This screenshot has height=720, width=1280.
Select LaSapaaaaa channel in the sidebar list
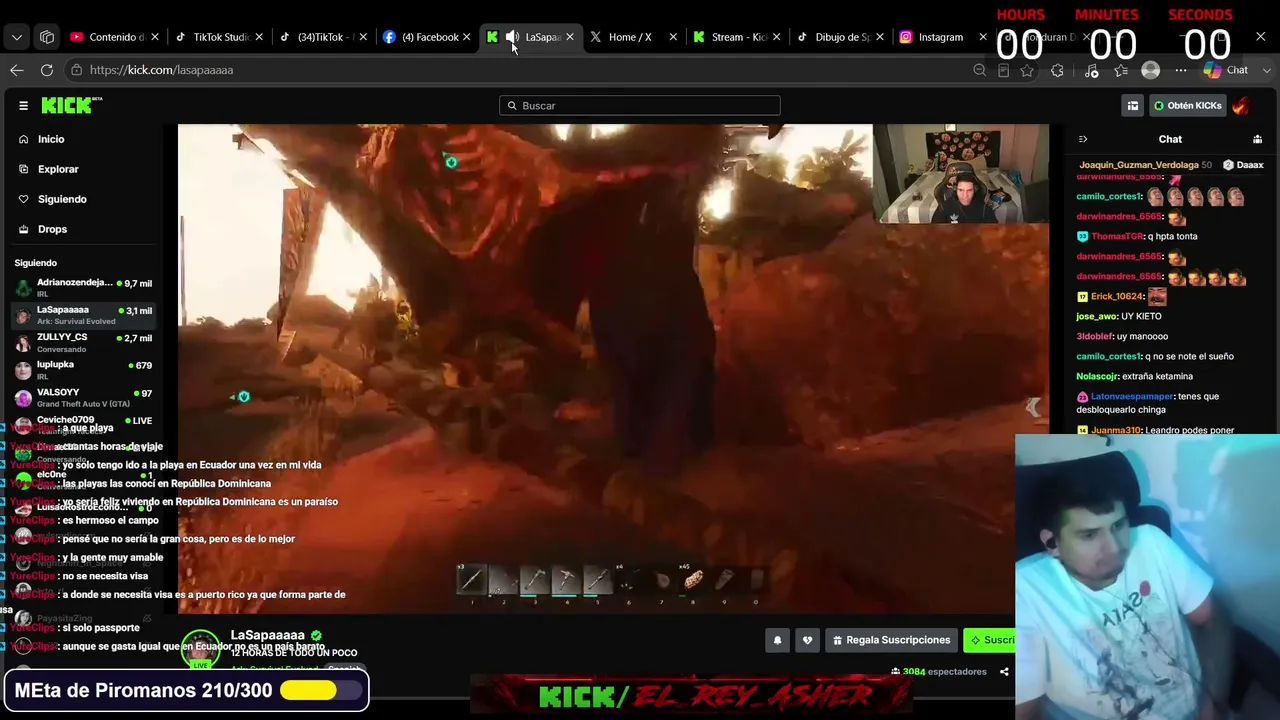(82, 314)
